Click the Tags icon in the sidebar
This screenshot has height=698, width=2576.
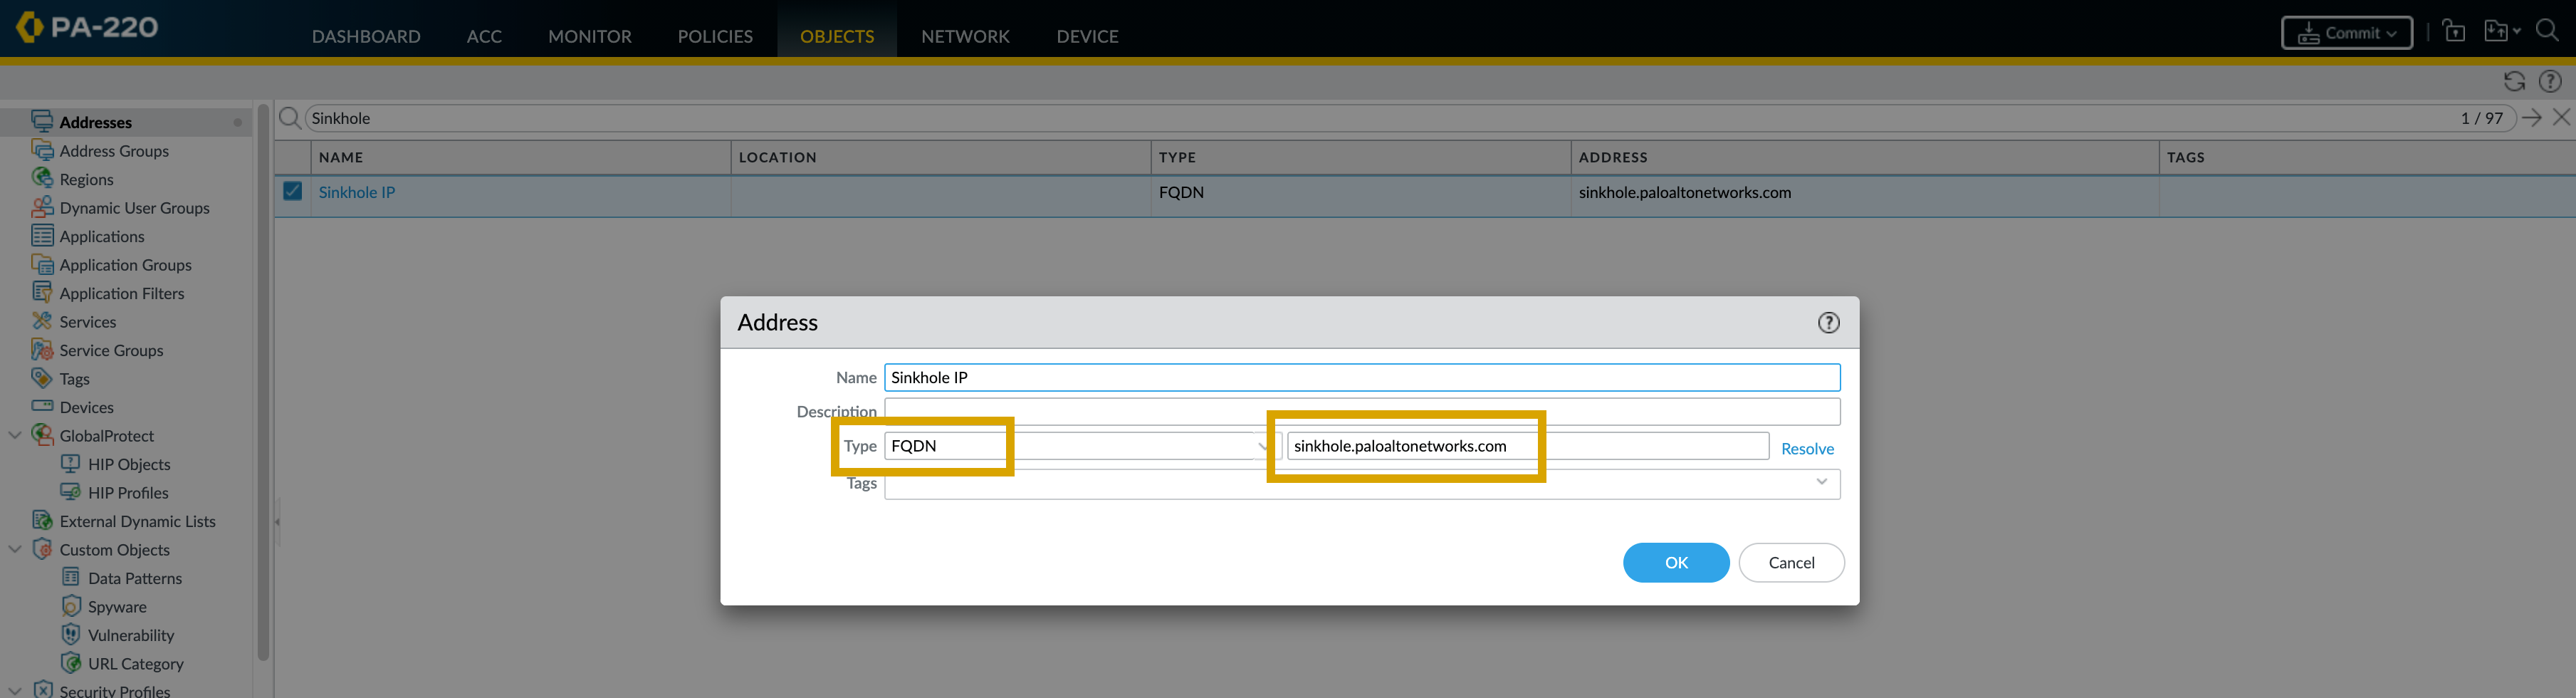42,378
